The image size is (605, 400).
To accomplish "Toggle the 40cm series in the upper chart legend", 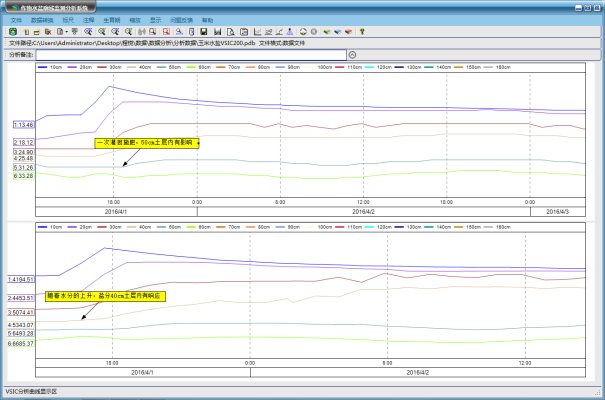I will tap(139, 67).
